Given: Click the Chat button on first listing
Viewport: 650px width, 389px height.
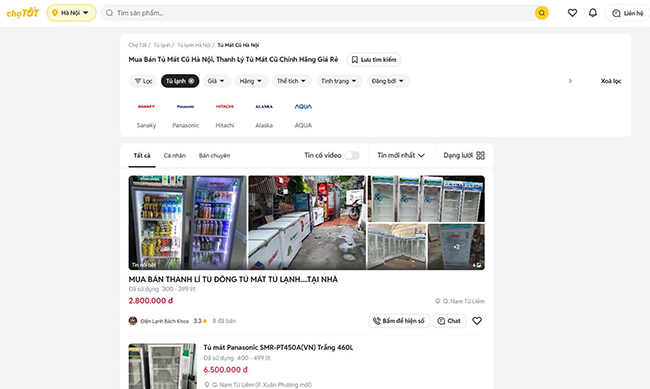Looking at the screenshot, I should click(x=449, y=321).
